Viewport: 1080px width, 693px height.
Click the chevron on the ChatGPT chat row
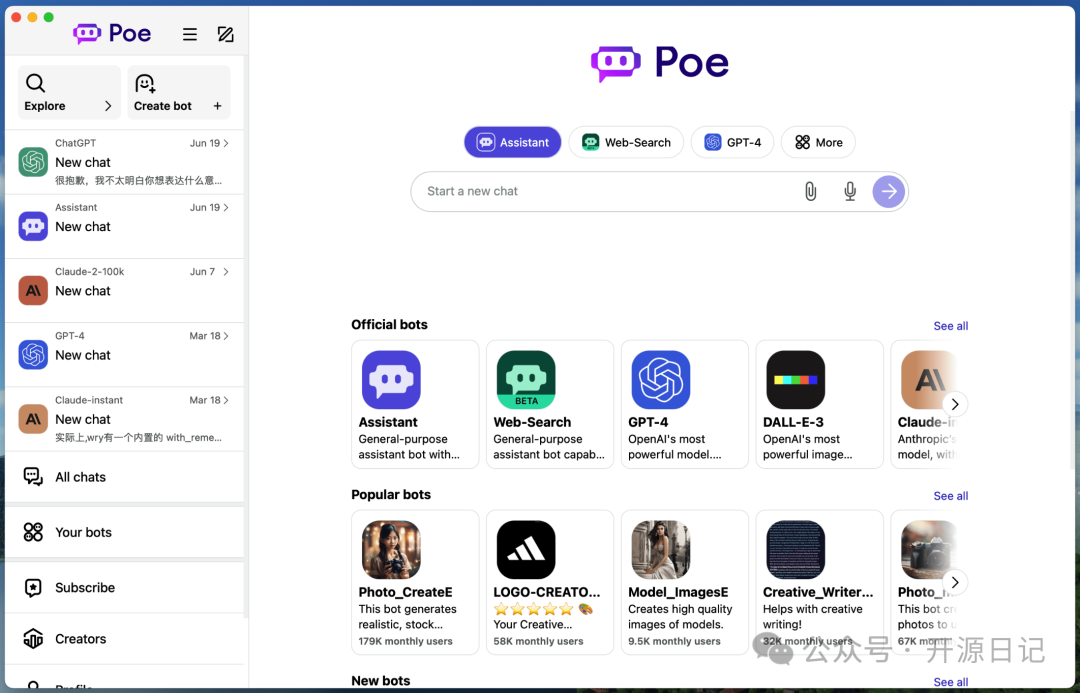pyautogui.click(x=226, y=143)
